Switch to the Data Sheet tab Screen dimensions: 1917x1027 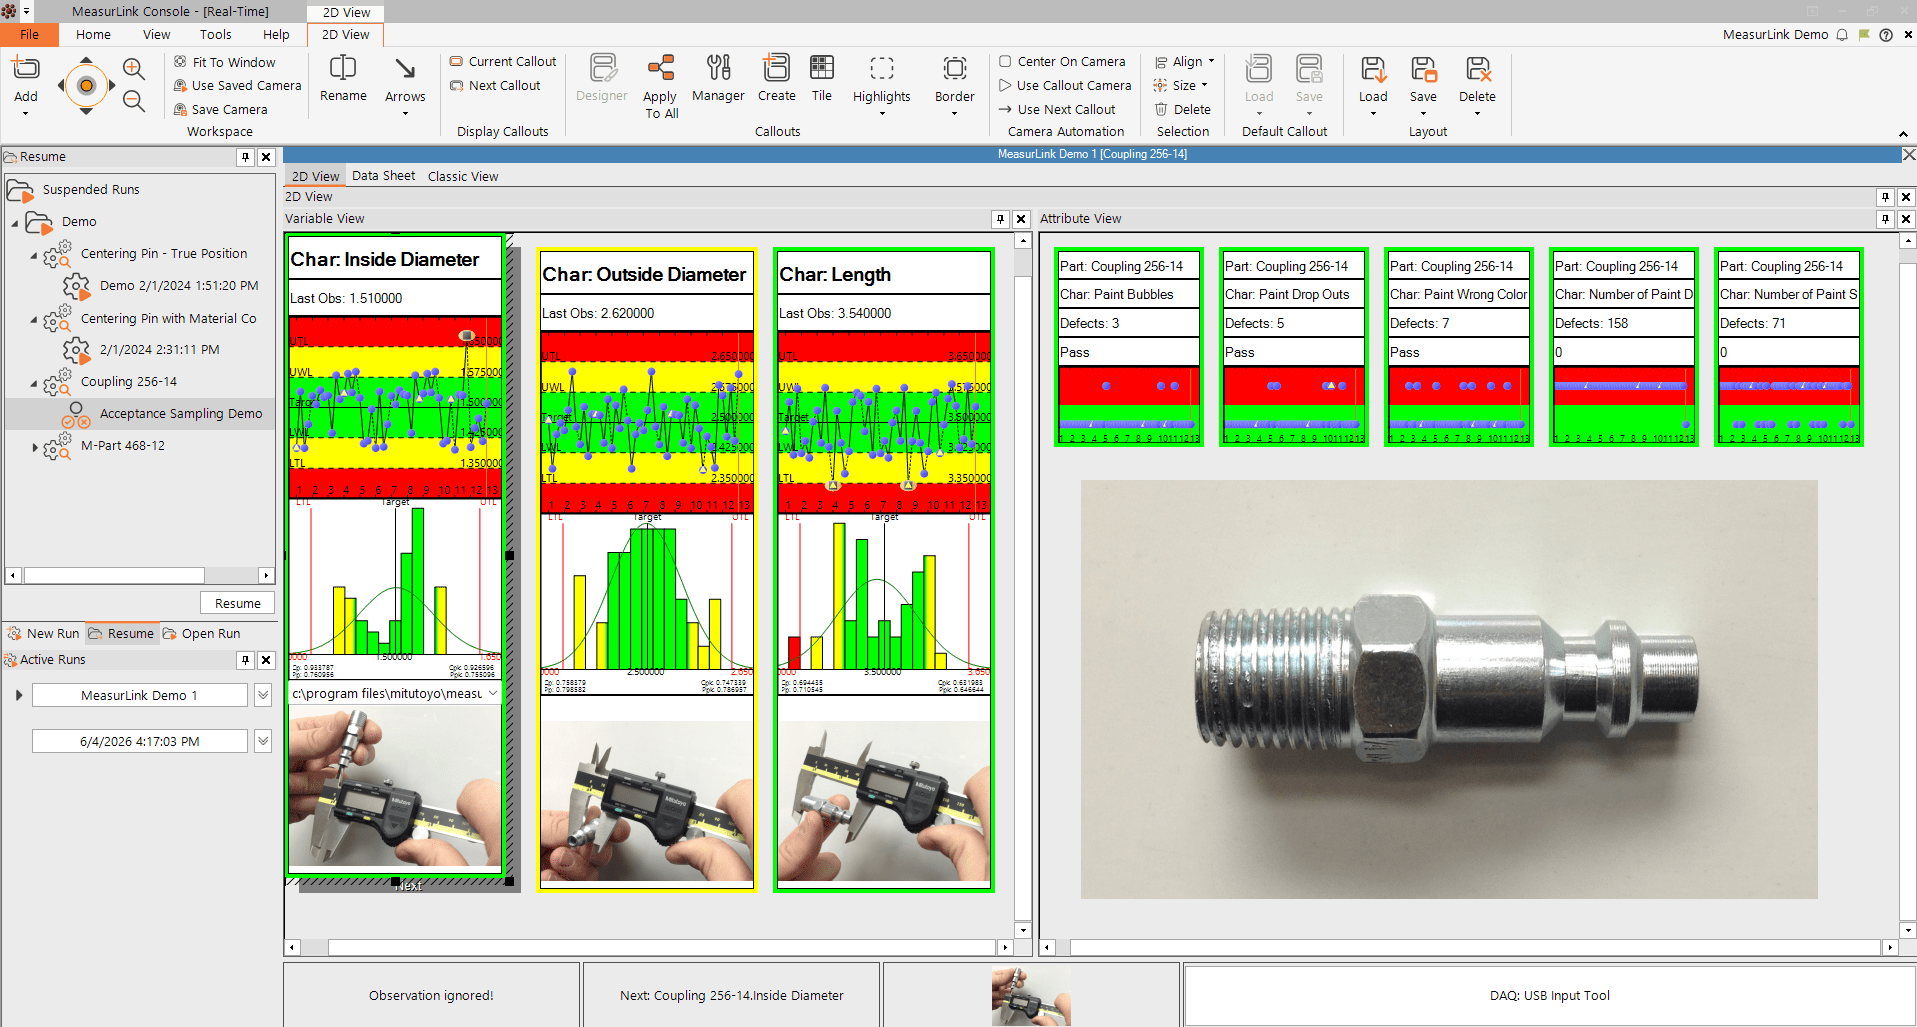pos(383,176)
